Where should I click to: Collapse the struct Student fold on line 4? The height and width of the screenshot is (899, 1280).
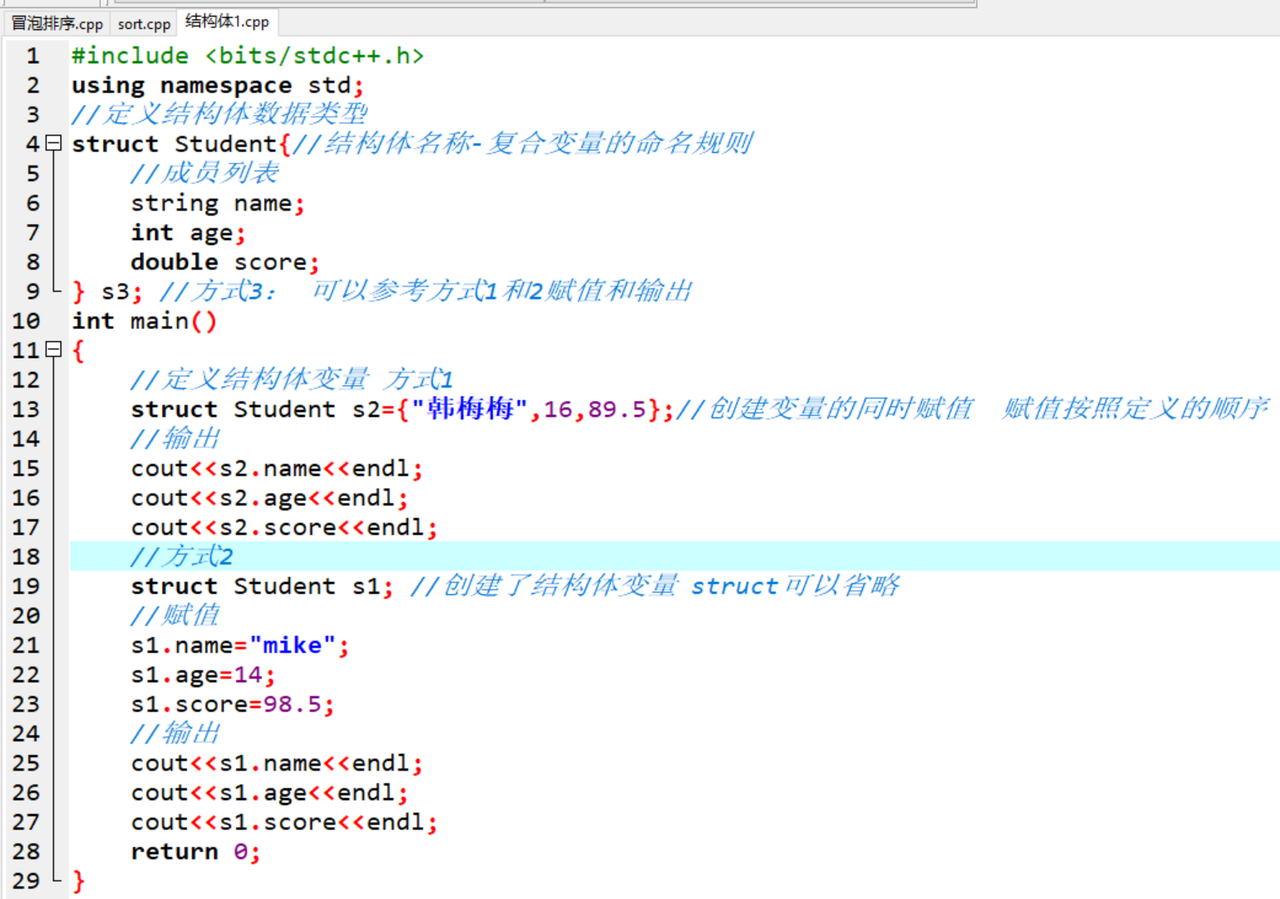click(x=54, y=144)
